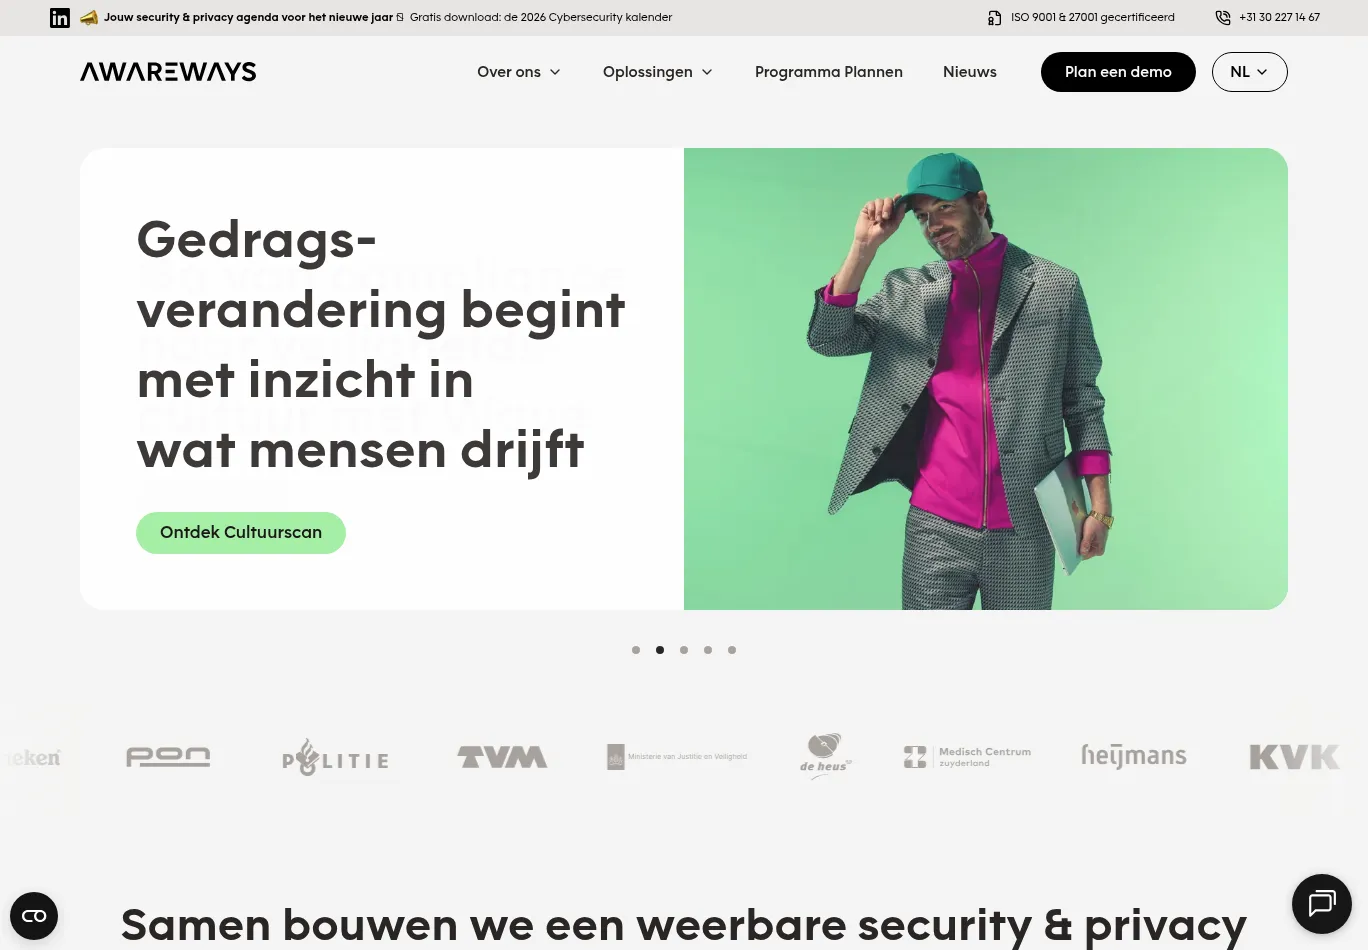This screenshot has width=1368, height=950.
Task: Open the chat widget icon
Action: coord(1322,904)
